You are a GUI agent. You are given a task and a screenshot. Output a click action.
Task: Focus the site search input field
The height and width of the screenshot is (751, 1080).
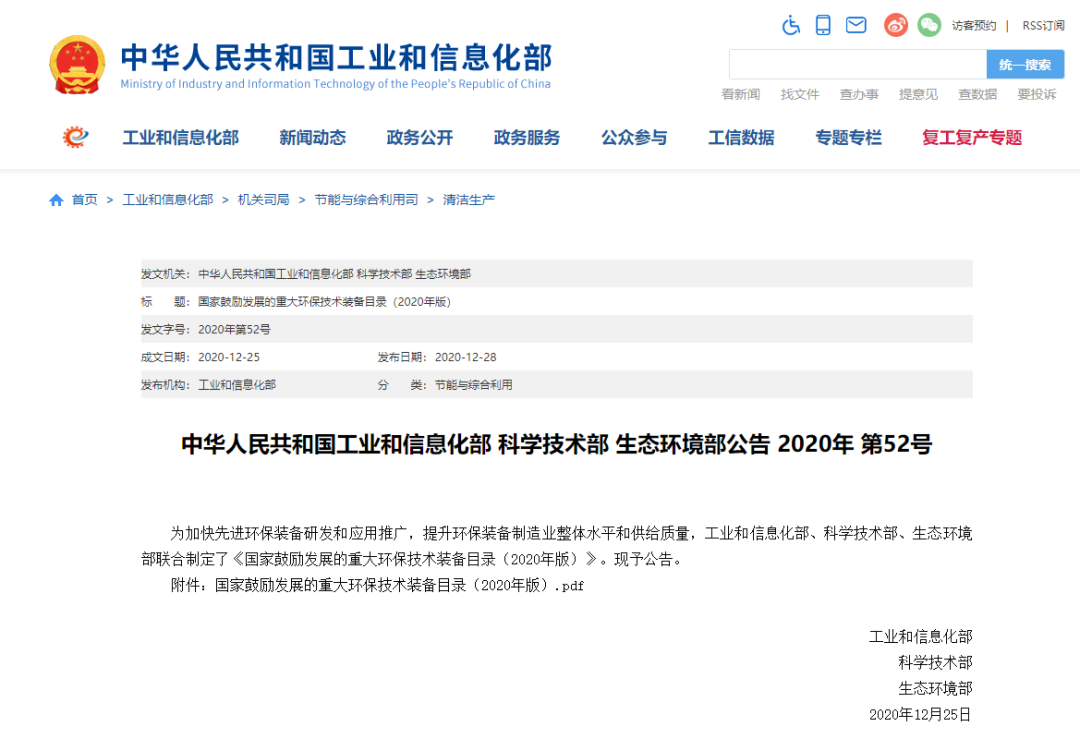(x=858, y=65)
